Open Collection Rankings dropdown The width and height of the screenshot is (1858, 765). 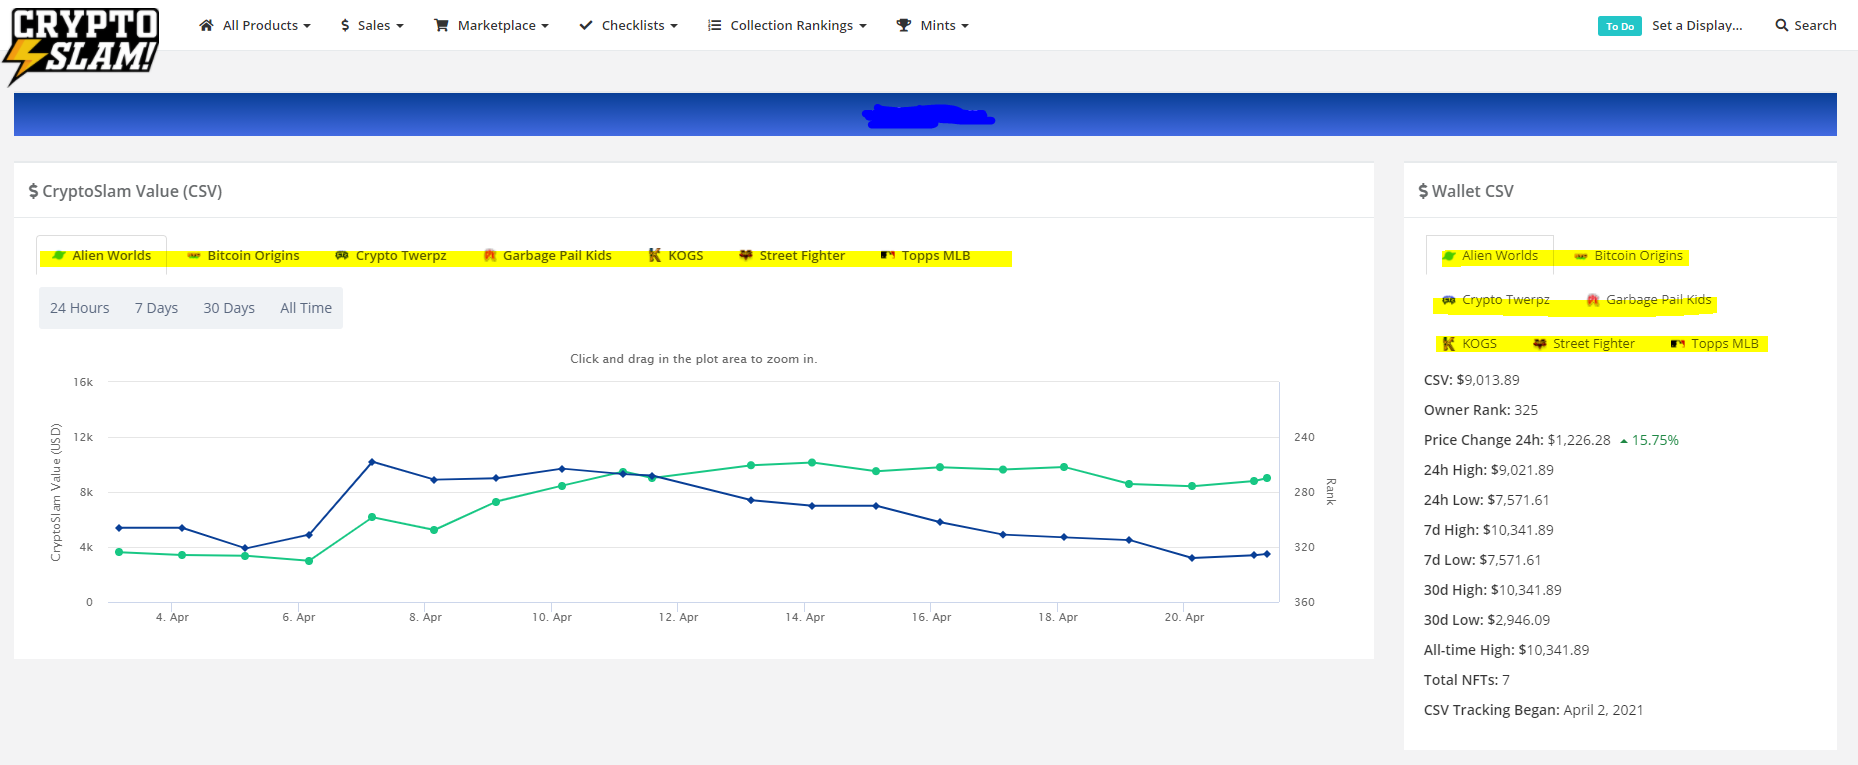point(787,25)
